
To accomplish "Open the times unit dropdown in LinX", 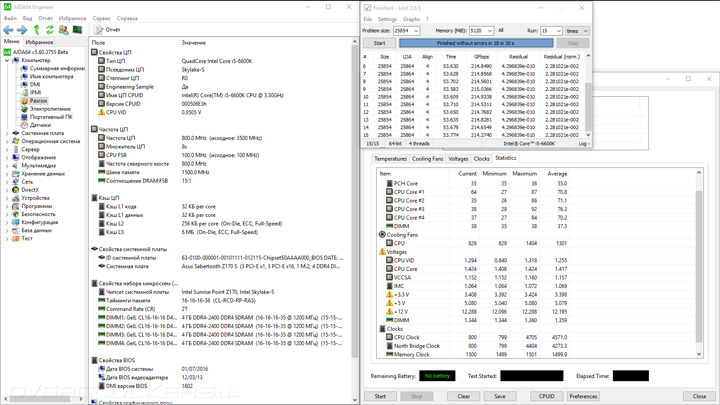I will tap(577, 31).
